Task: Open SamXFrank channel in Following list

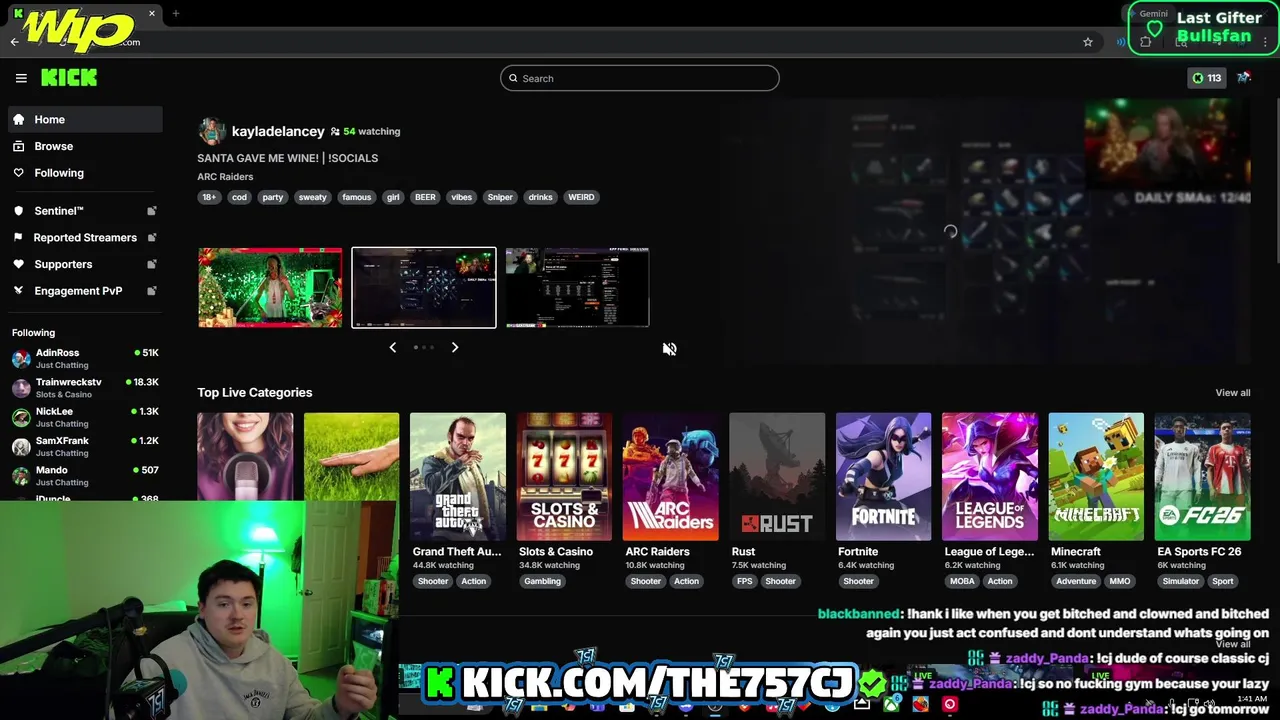Action: pyautogui.click(x=85, y=446)
